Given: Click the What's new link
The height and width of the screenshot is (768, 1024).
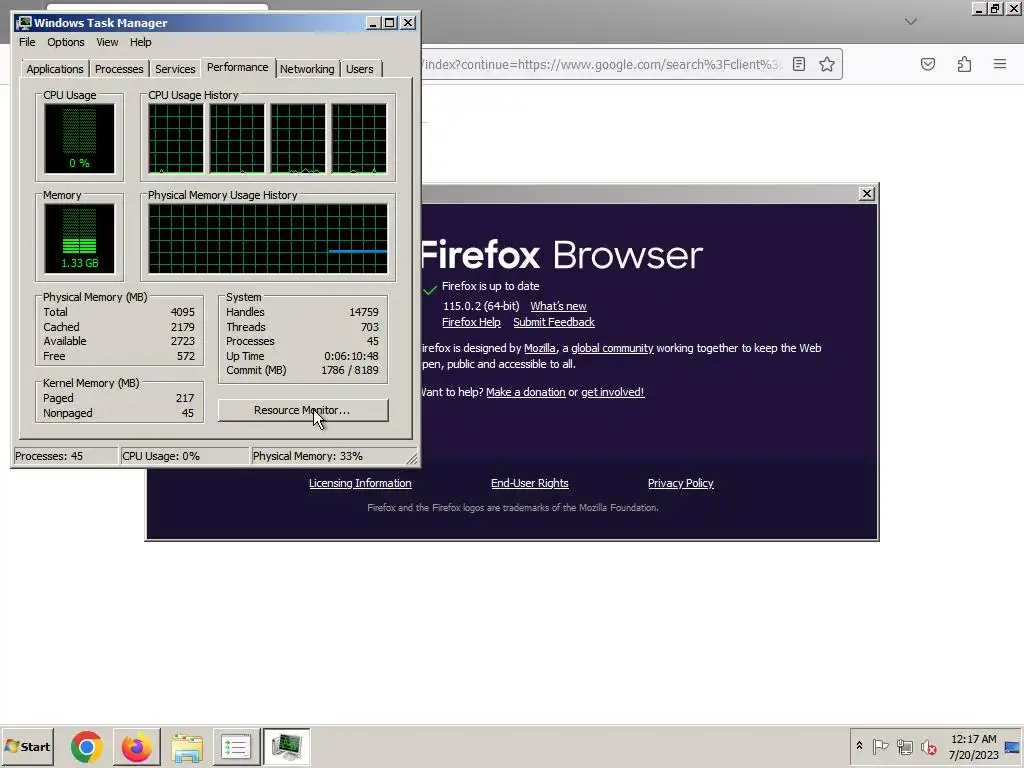Looking at the screenshot, I should point(558,306).
